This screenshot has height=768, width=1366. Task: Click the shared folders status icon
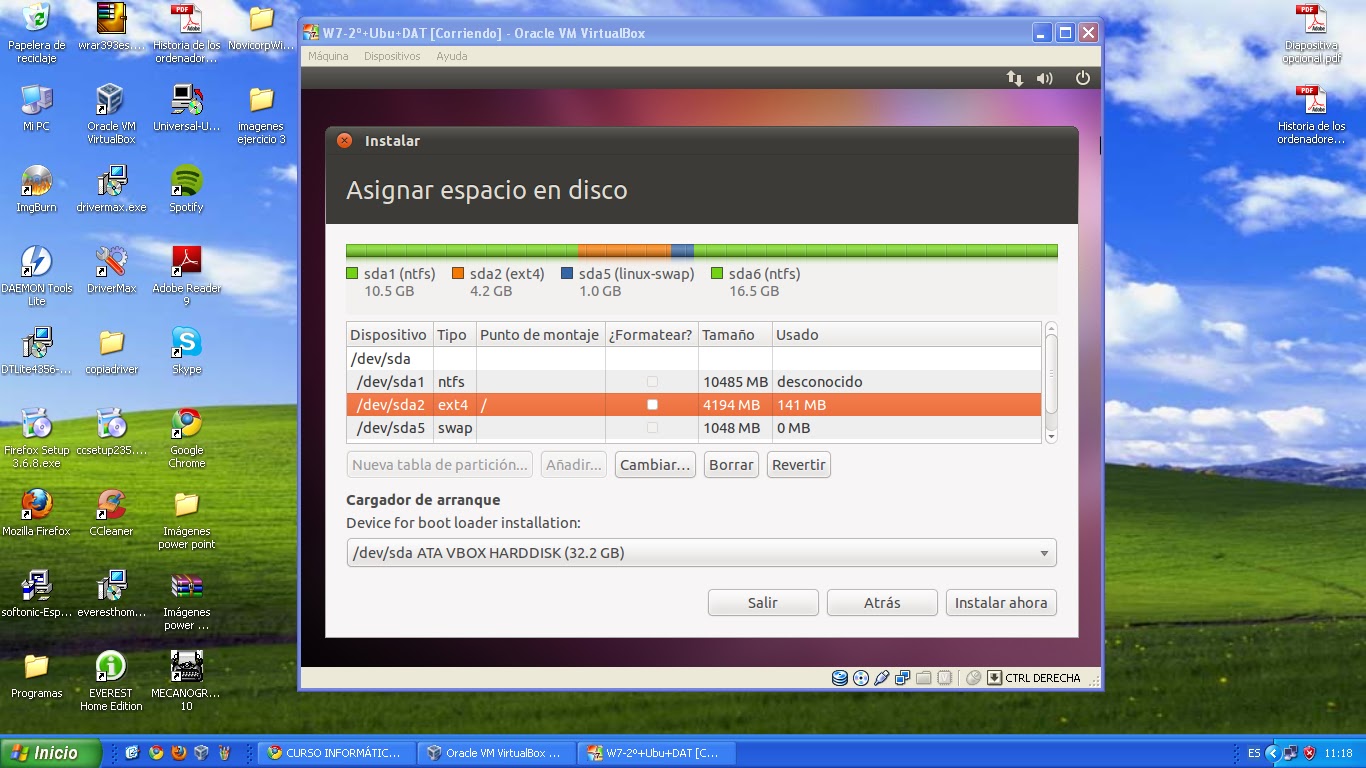923,678
